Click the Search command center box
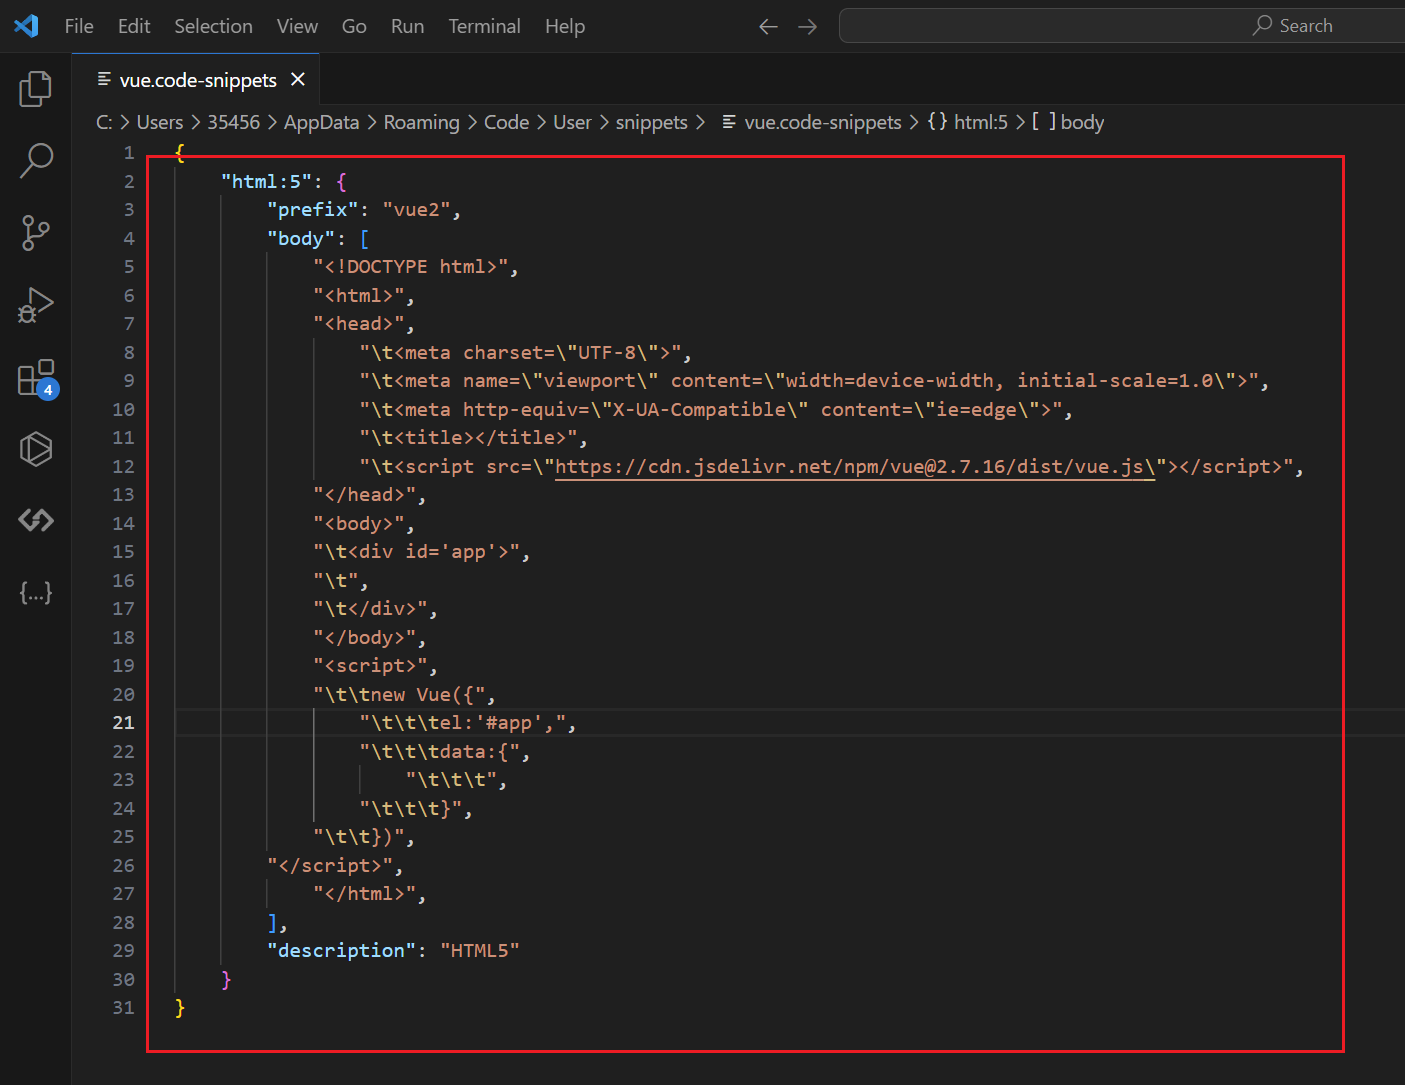This screenshot has height=1085, width=1405. (1122, 26)
